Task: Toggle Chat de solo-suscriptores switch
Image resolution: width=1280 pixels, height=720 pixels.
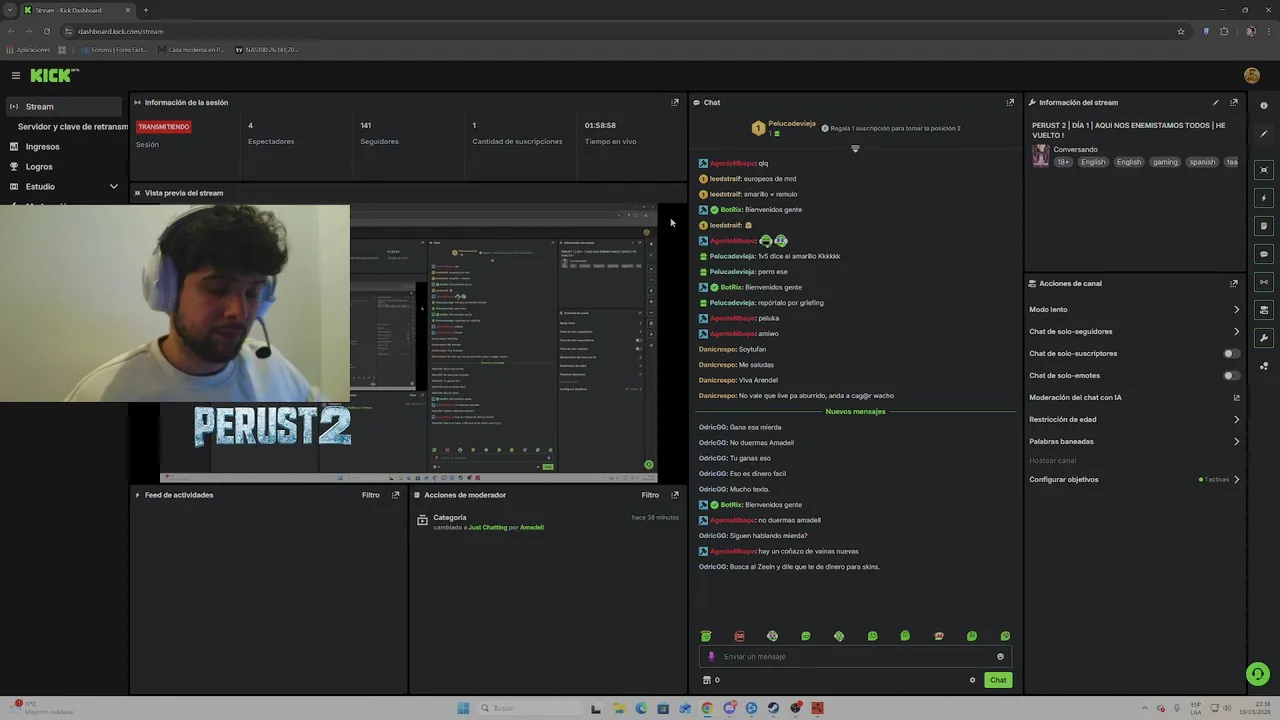Action: click(1232, 353)
